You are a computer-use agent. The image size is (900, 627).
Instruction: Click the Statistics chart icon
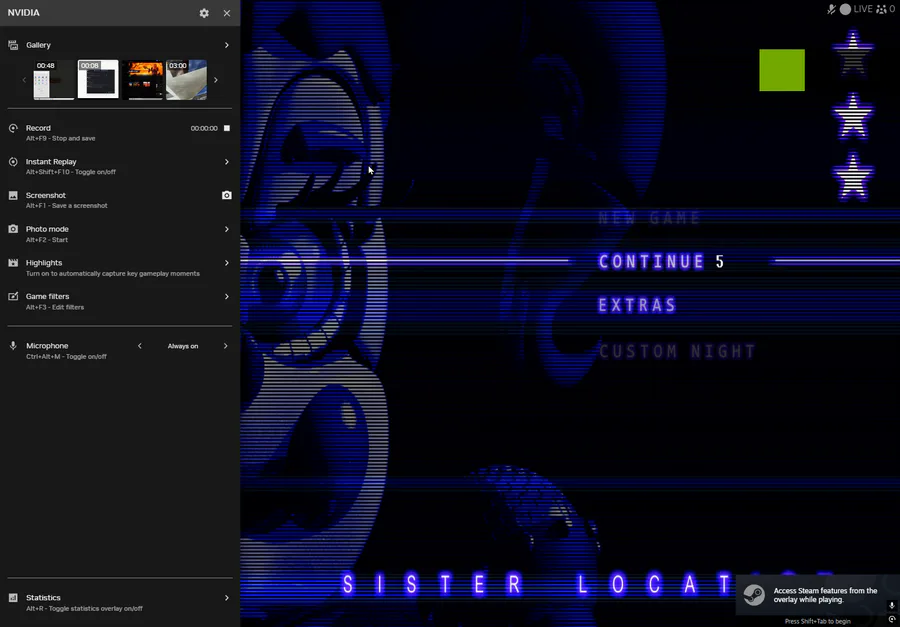click(13, 598)
